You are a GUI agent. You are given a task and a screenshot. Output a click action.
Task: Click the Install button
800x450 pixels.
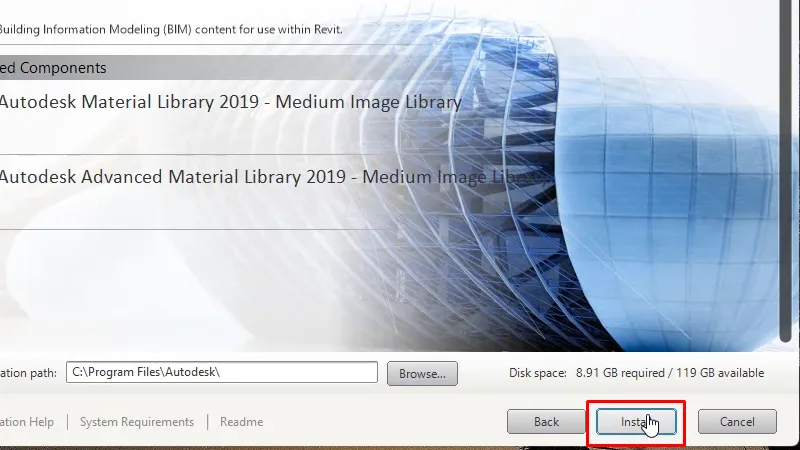coord(636,421)
